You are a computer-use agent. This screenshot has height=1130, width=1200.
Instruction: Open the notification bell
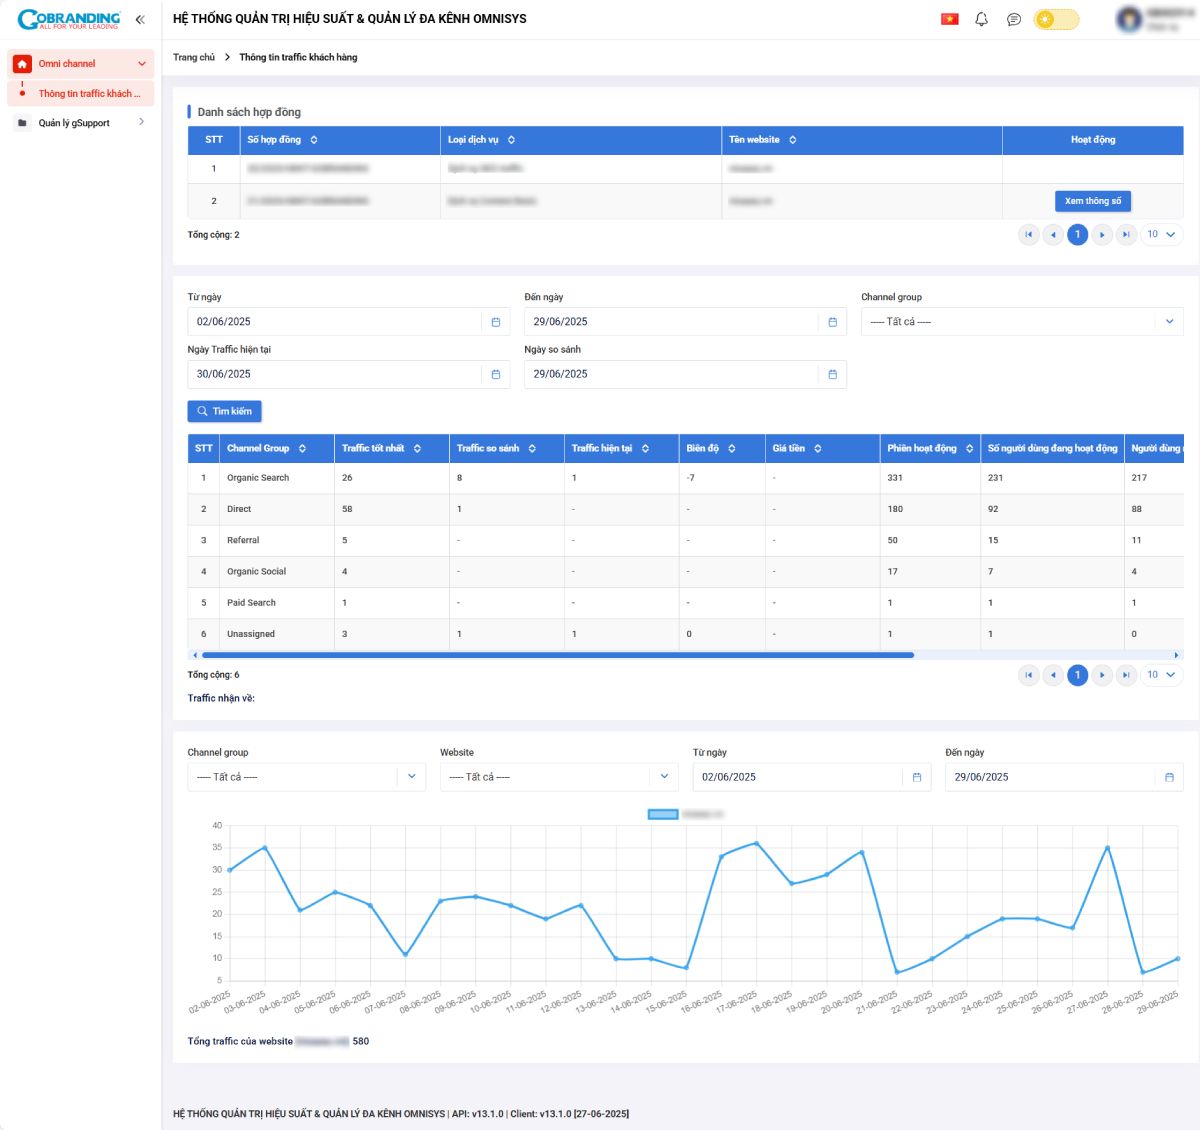981,19
